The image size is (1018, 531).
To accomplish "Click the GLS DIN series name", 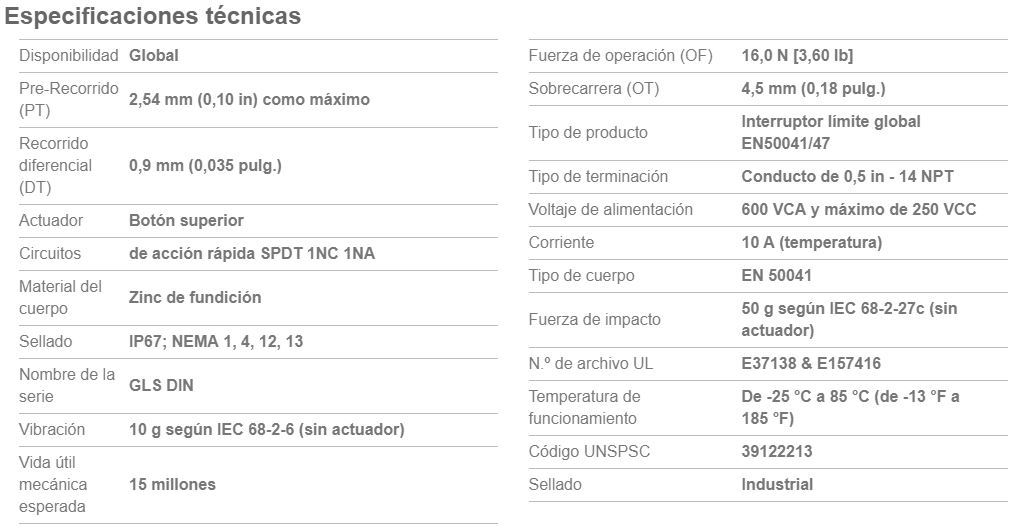I will [x=161, y=386].
